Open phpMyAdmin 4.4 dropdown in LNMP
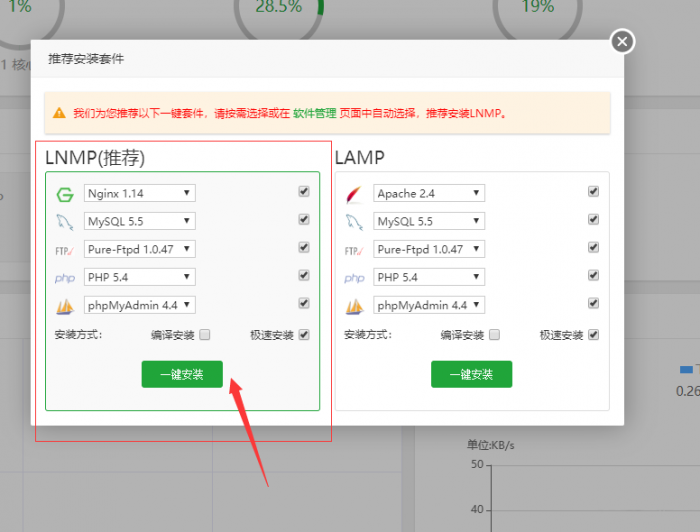Viewport: 700px width, 532px height. tap(140, 305)
